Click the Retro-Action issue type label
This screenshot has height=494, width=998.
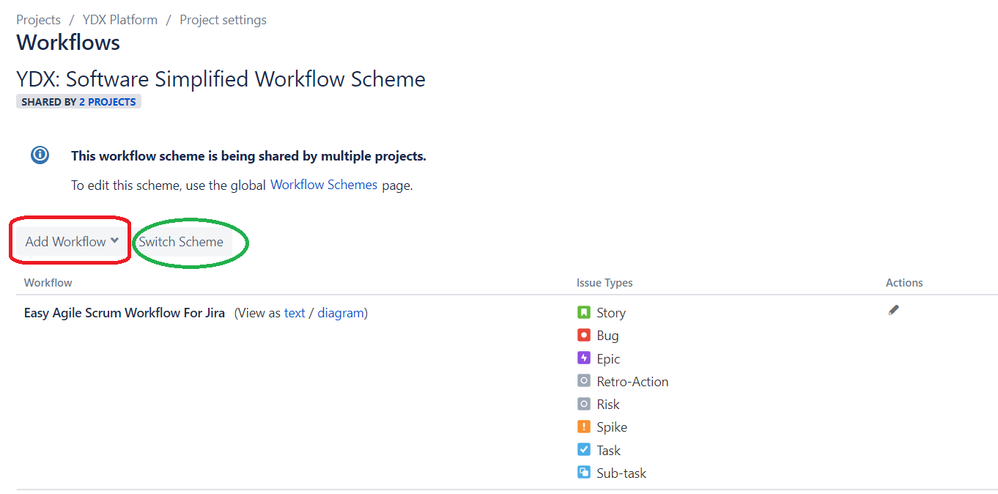coord(633,381)
